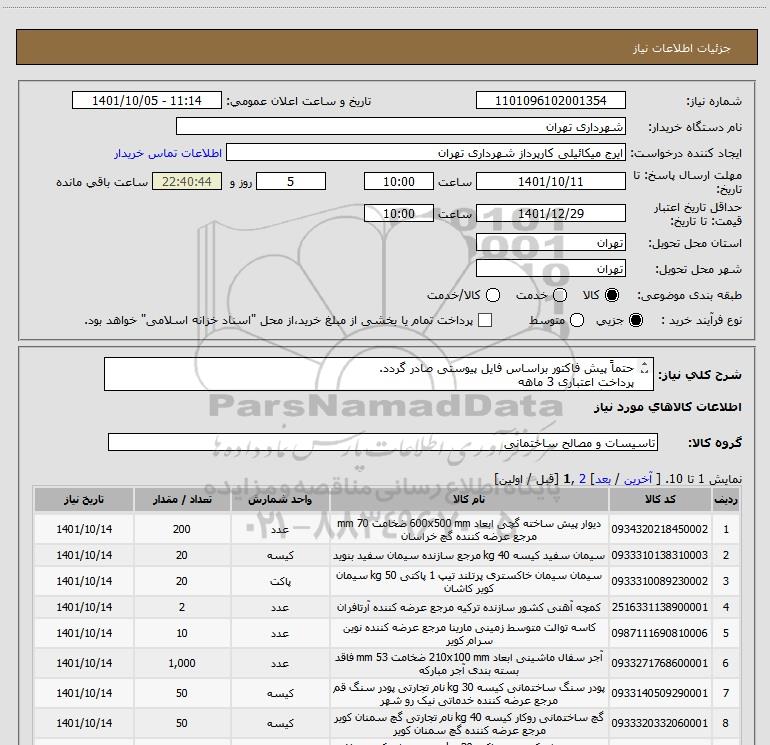Click the price validity date 1401/12/29
The width and height of the screenshot is (770, 745).
550,213
